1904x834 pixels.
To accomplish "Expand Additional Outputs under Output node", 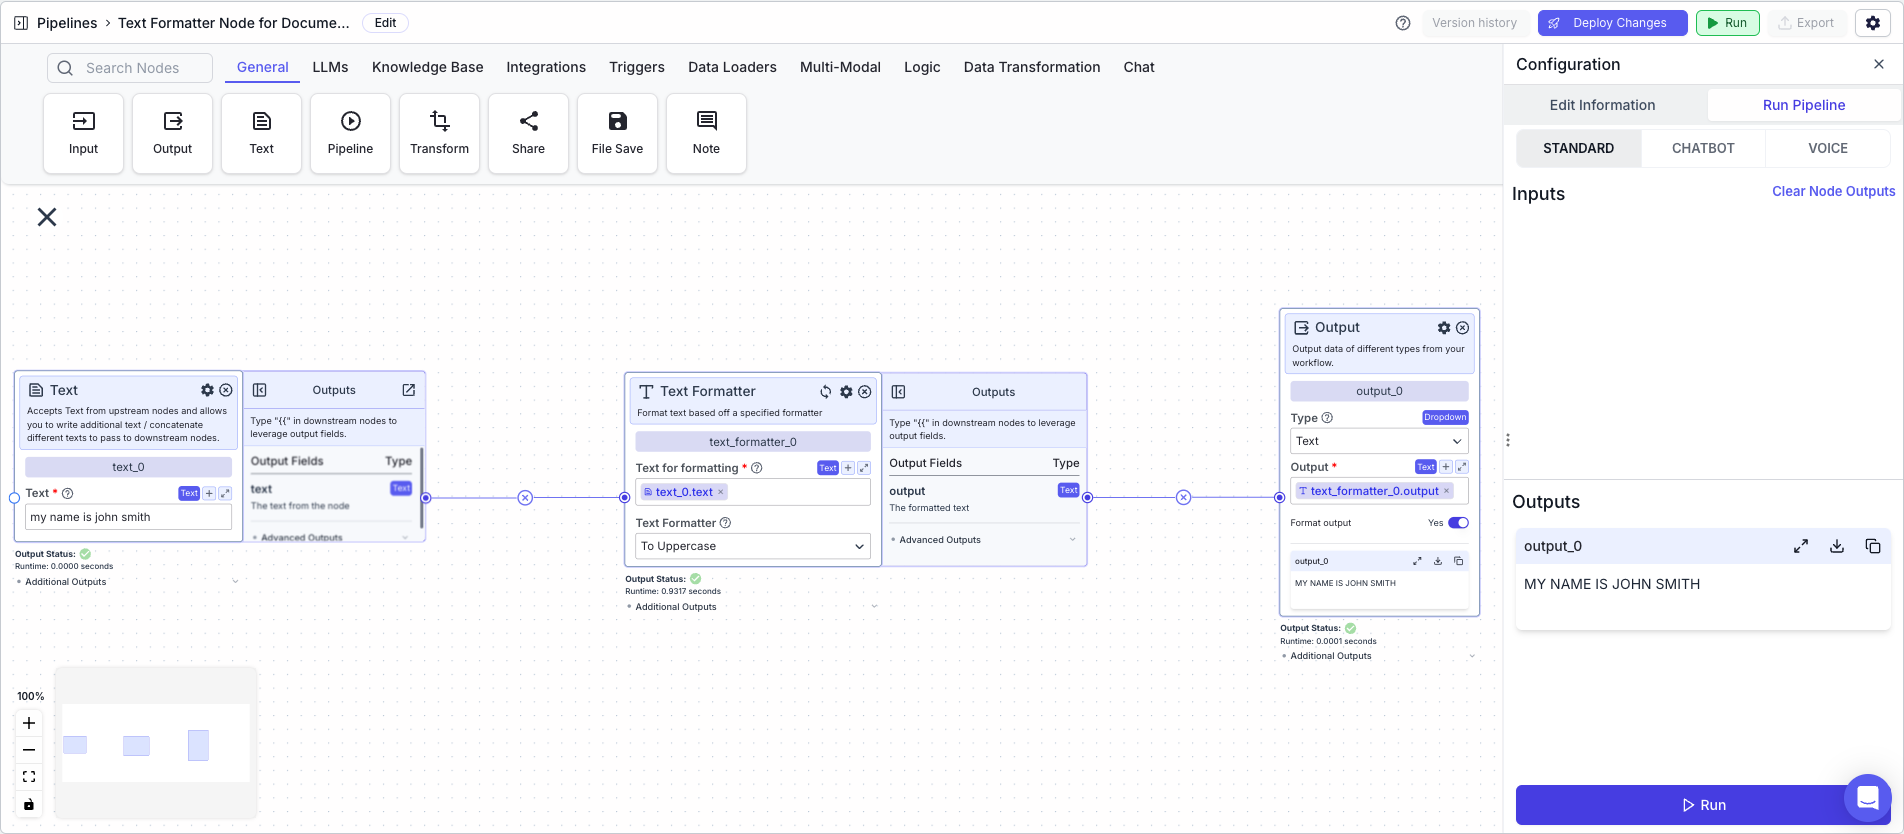I will point(1379,656).
